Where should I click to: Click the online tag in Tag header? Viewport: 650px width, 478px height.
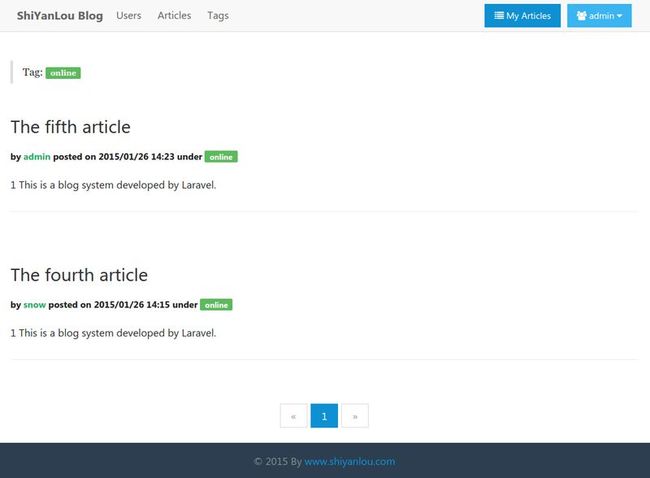point(63,73)
